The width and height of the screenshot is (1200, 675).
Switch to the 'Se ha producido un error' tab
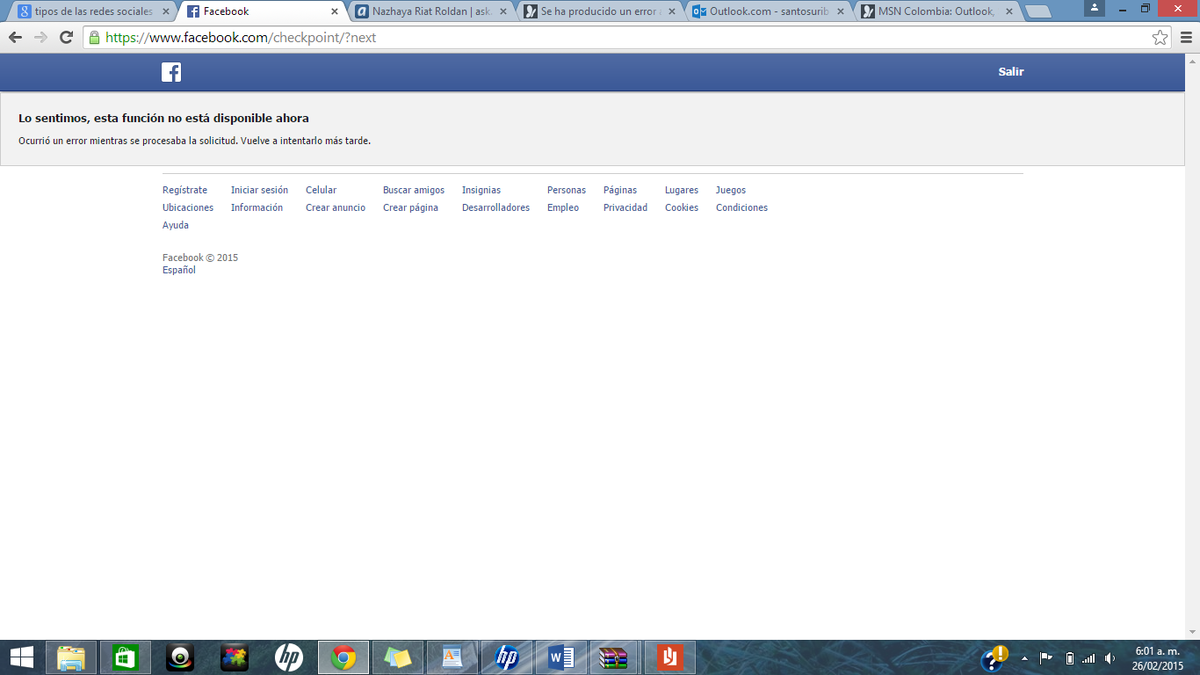pos(600,12)
